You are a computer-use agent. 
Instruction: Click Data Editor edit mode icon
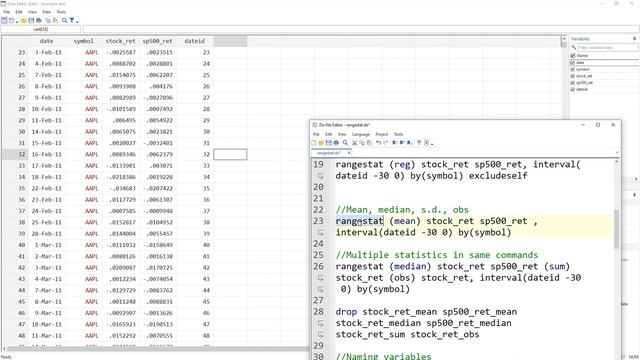(4, 20)
